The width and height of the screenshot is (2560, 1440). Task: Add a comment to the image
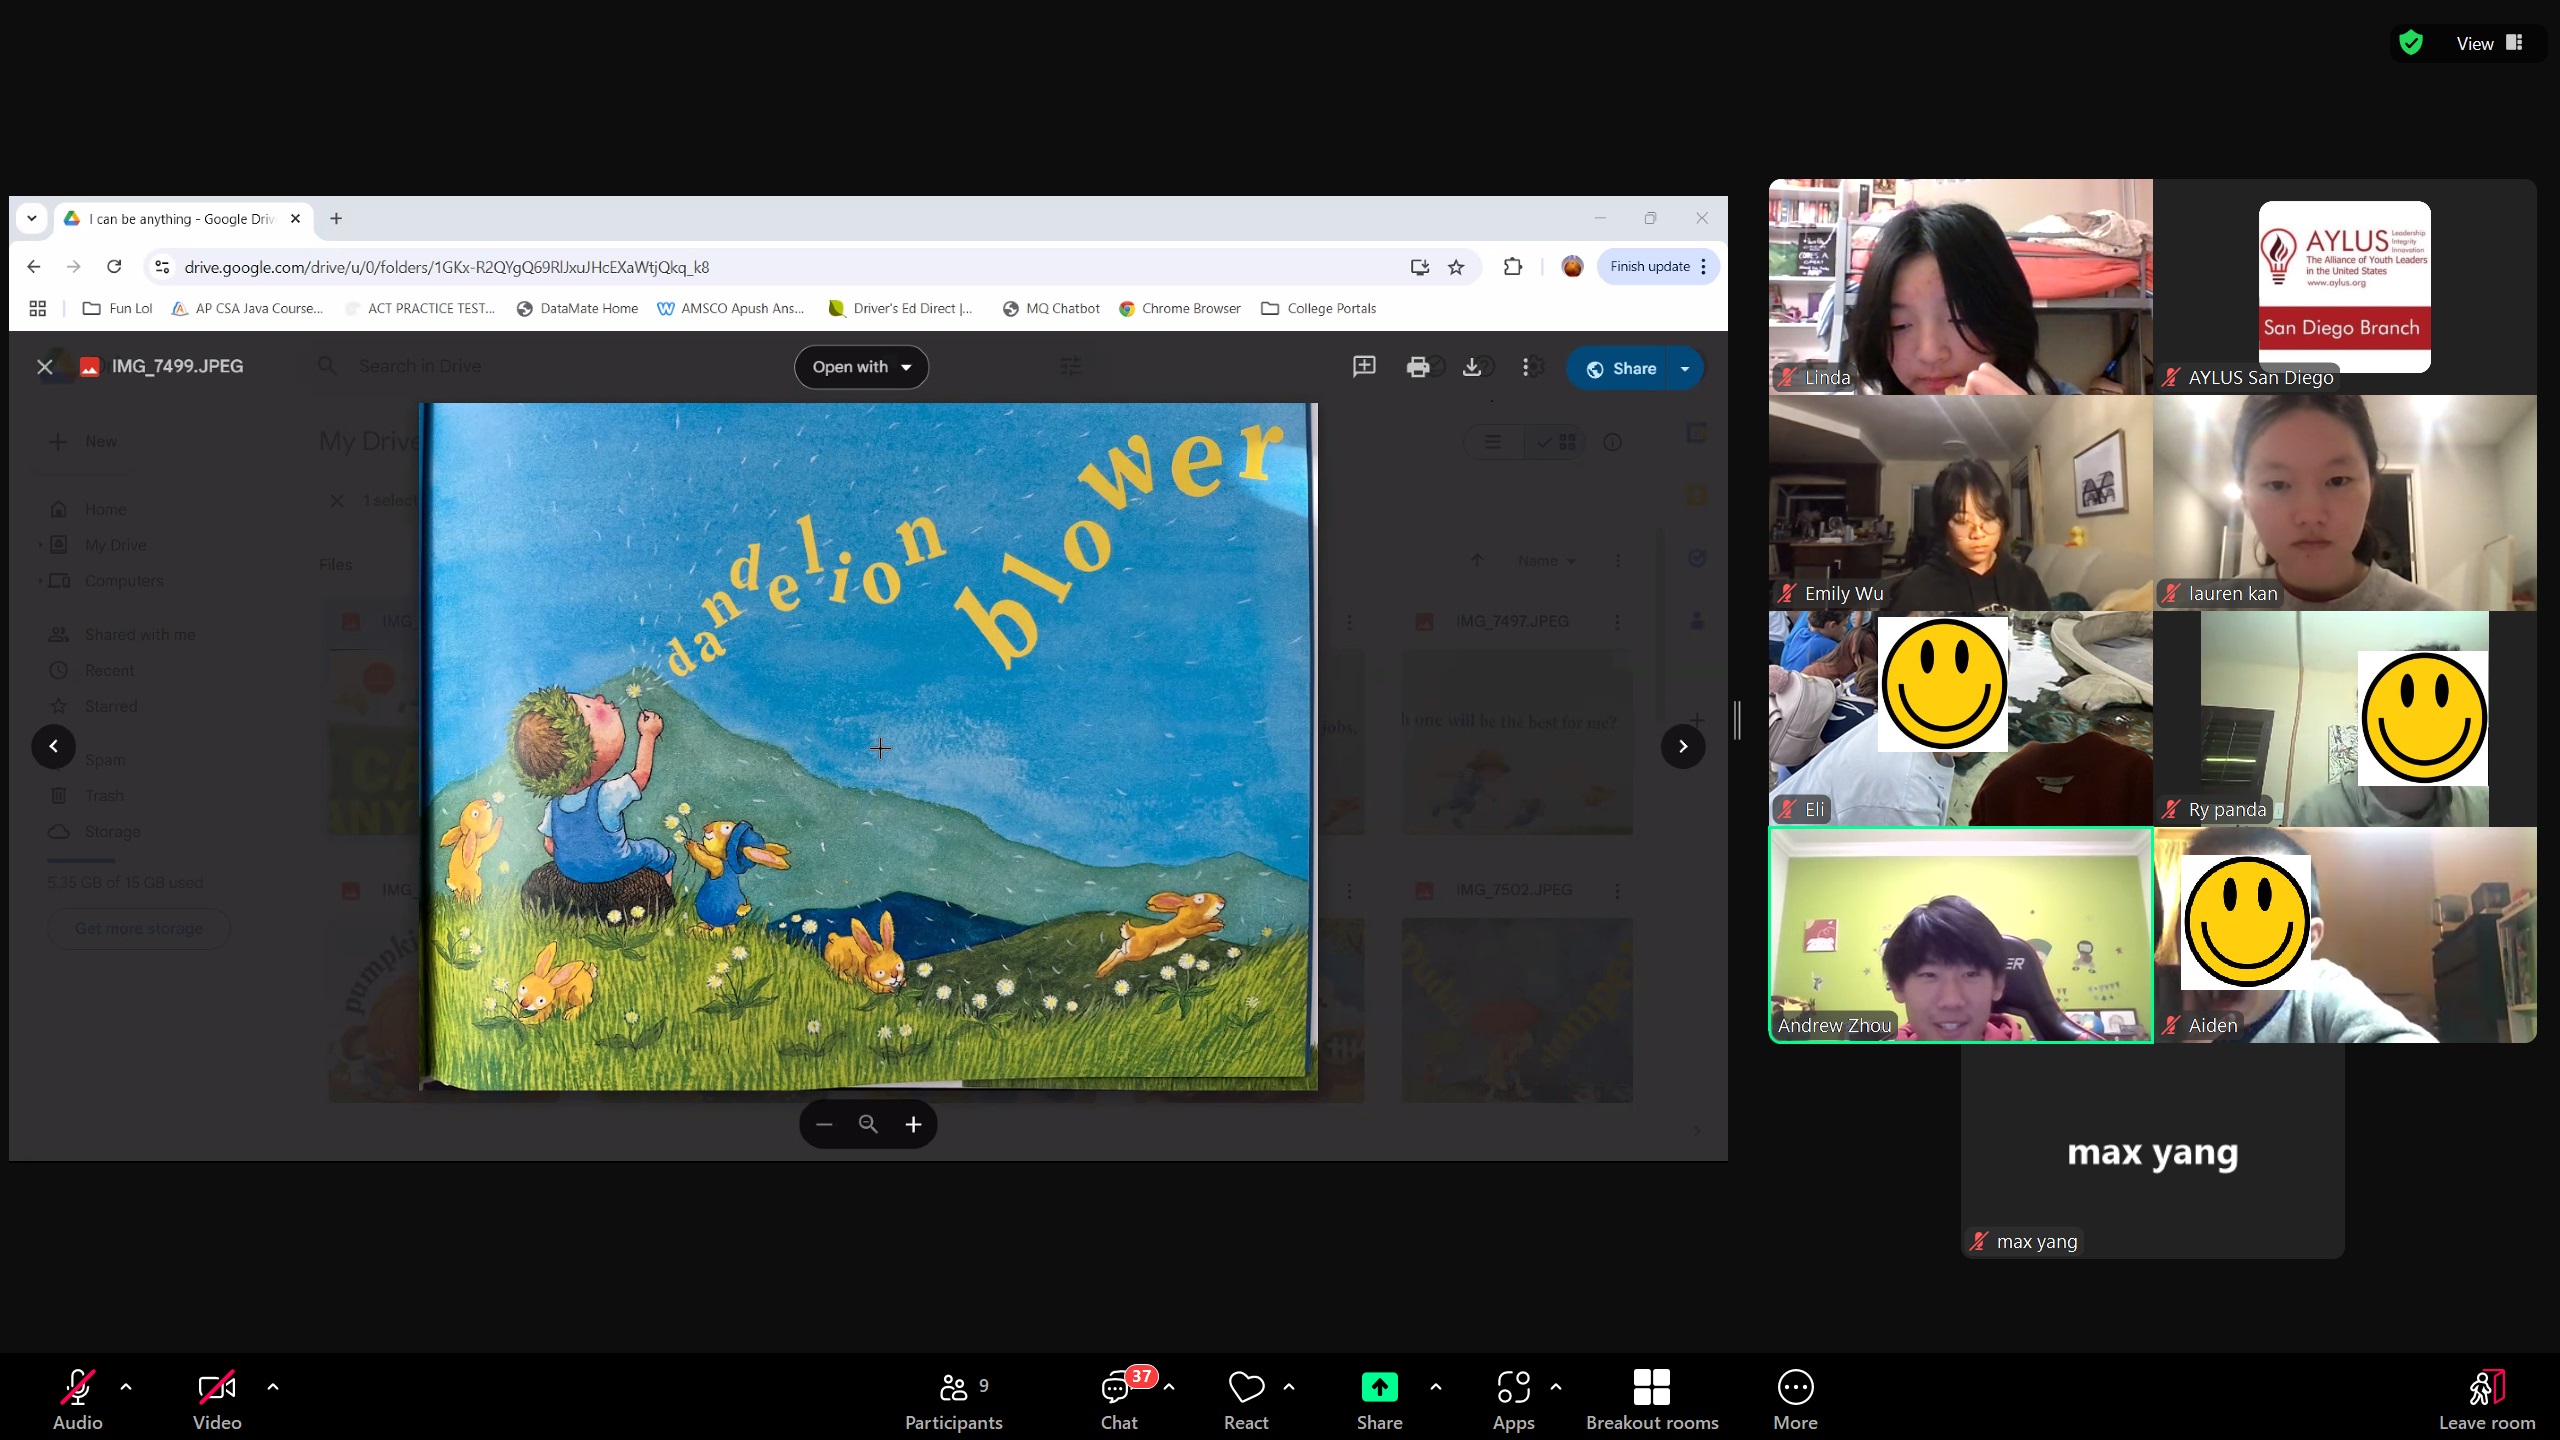1364,367
